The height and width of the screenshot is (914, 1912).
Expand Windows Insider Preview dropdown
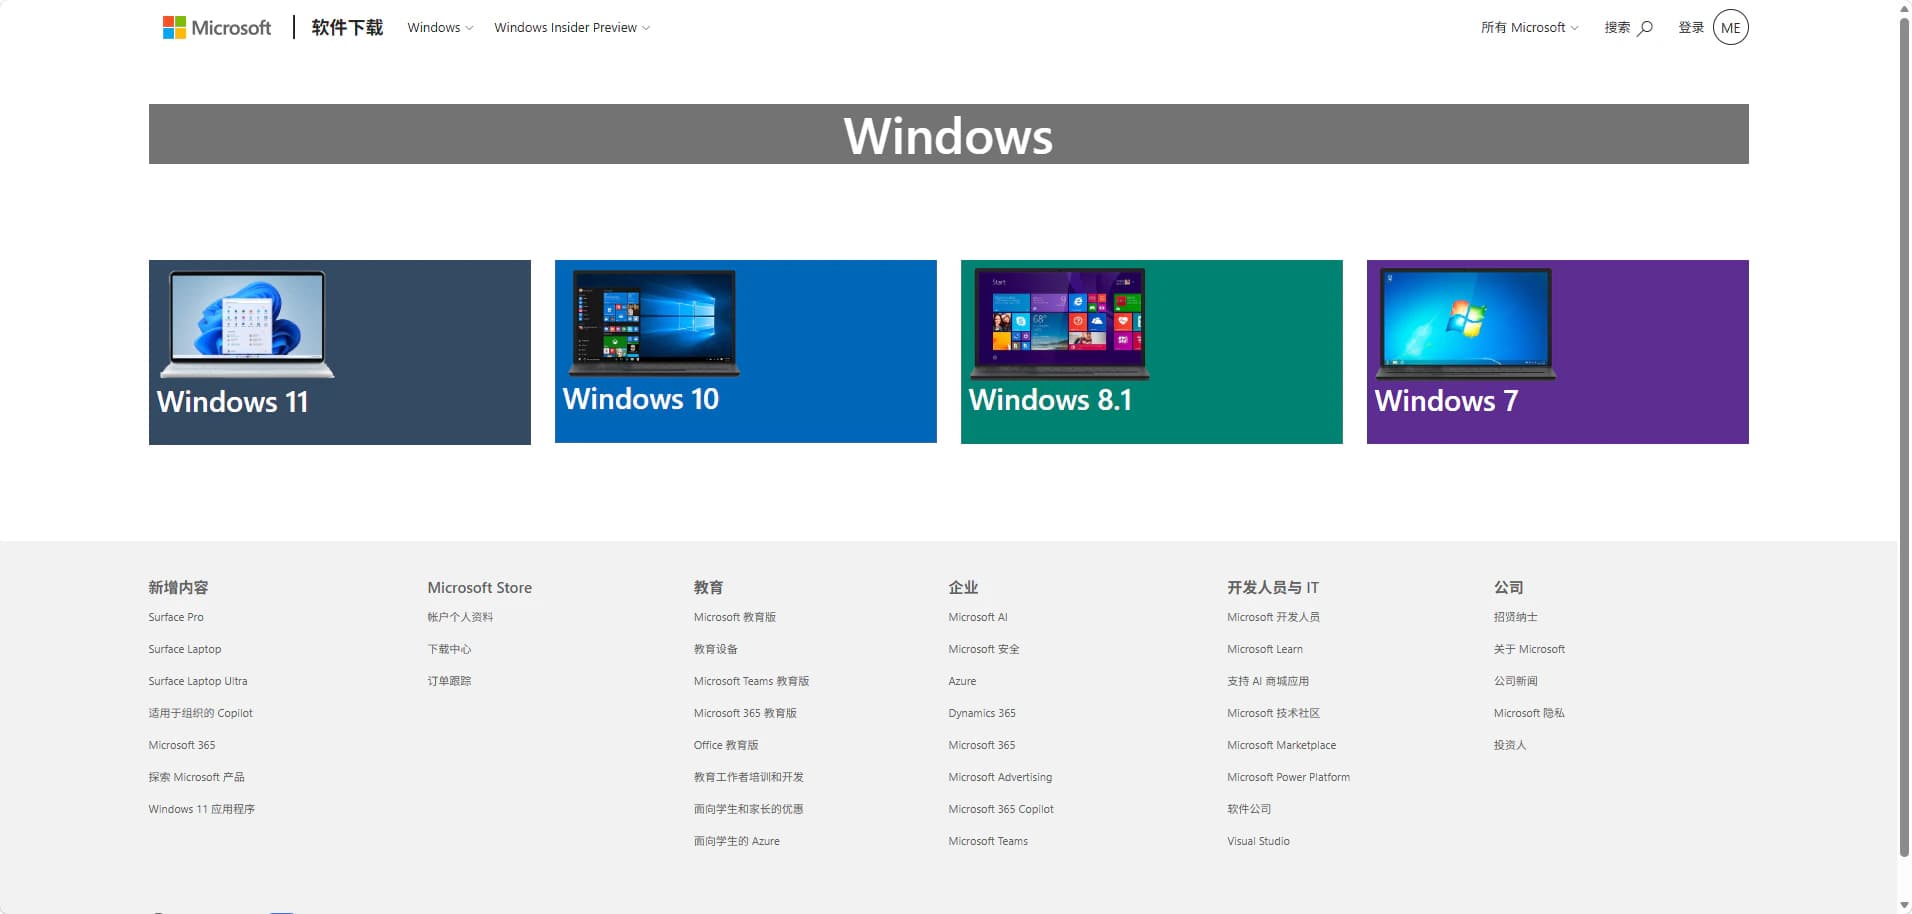click(572, 28)
